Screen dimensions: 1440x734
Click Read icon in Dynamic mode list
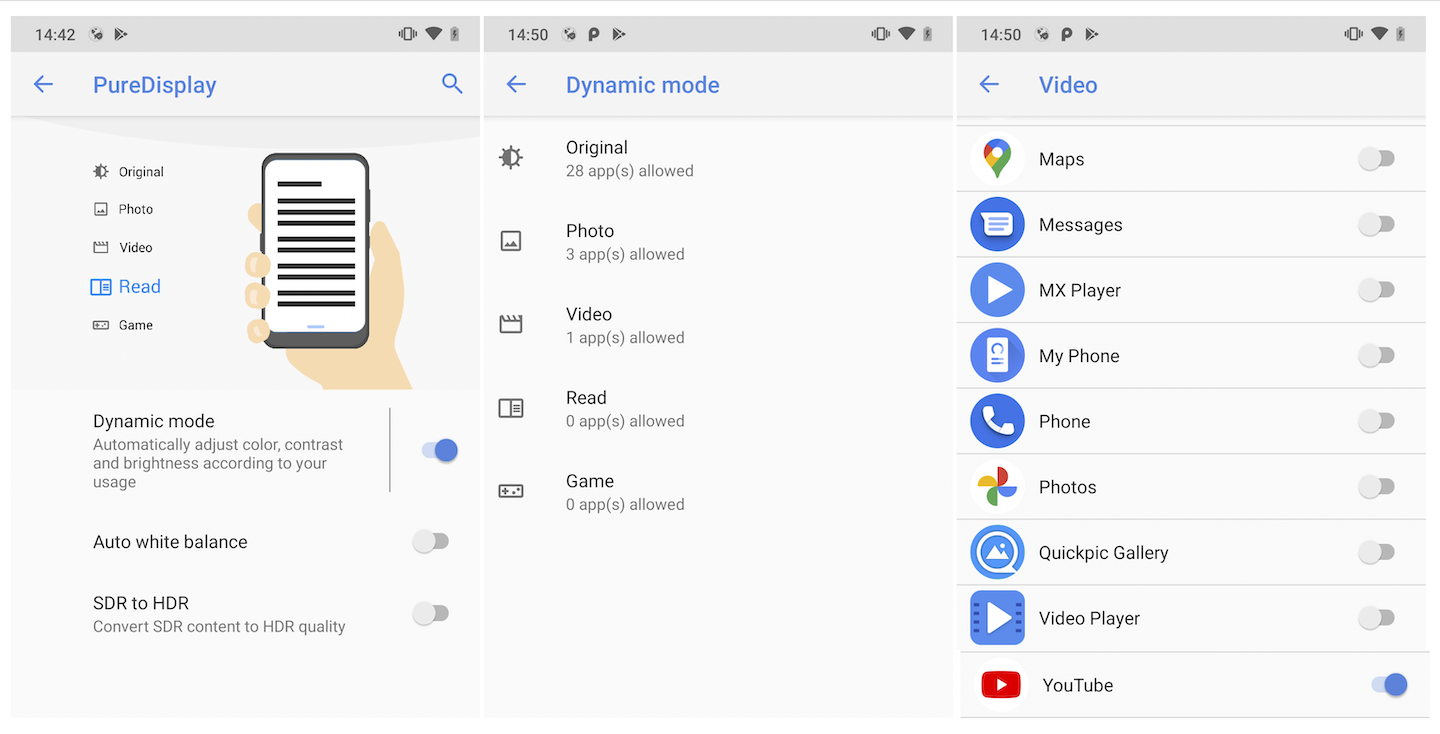(511, 408)
